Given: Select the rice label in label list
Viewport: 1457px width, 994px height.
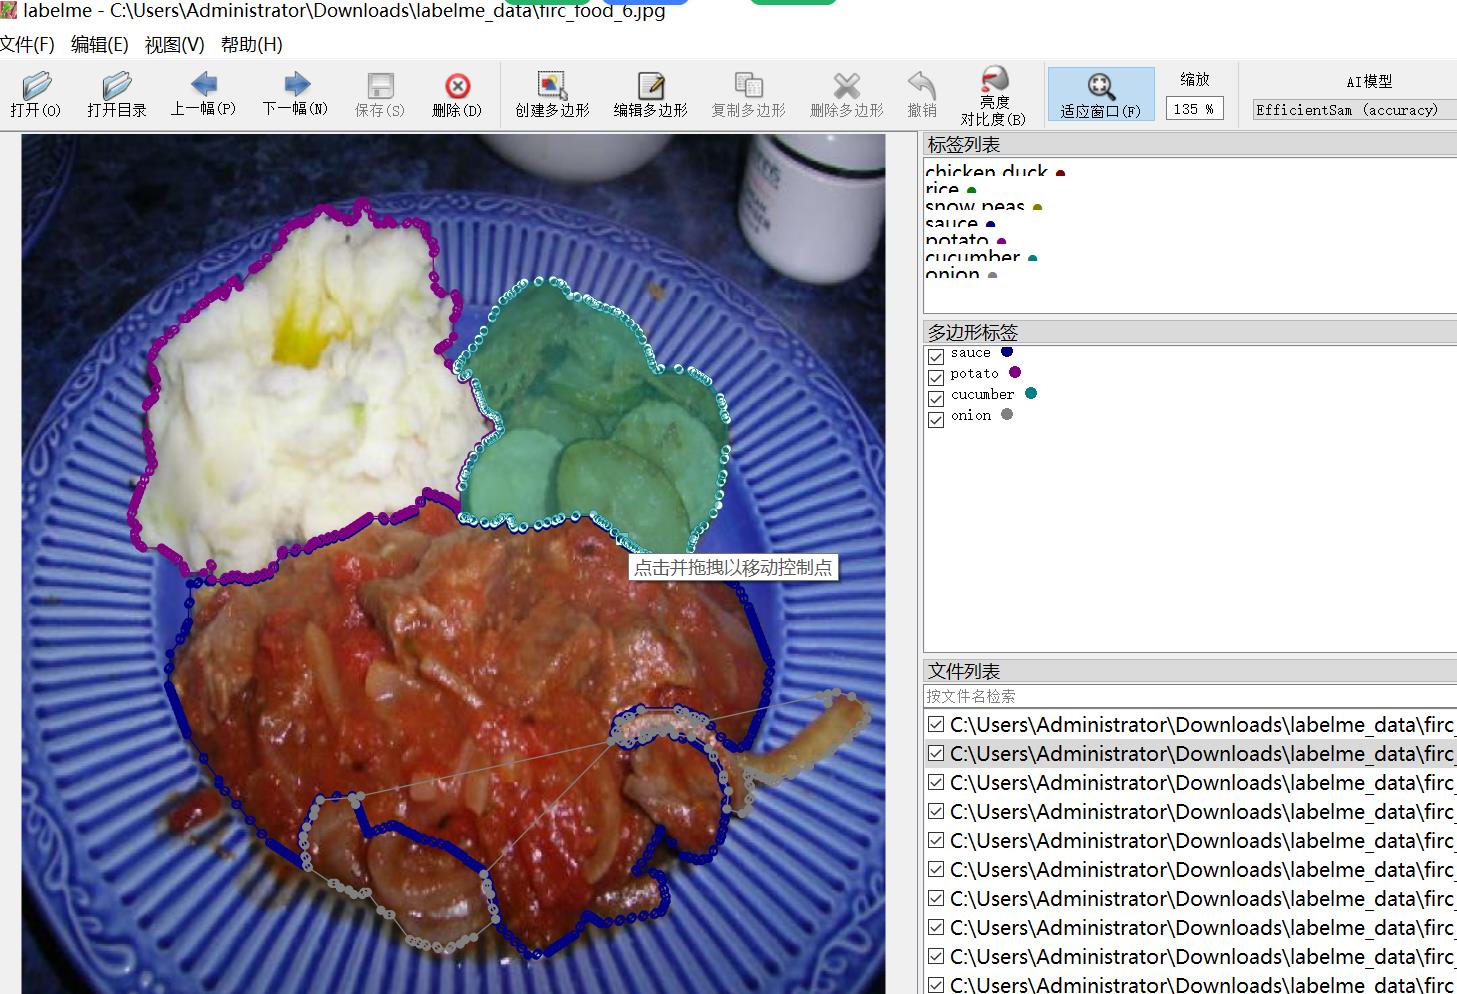Looking at the screenshot, I should pyautogui.click(x=942, y=189).
